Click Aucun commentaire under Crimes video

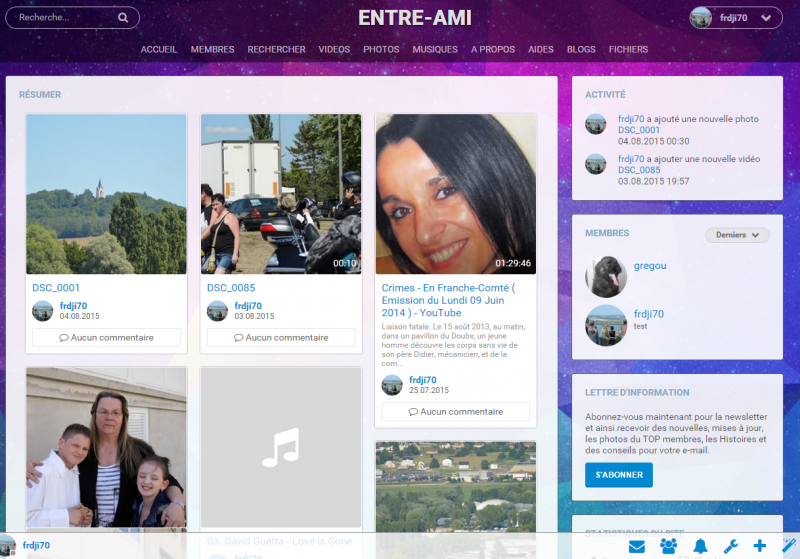coord(456,412)
